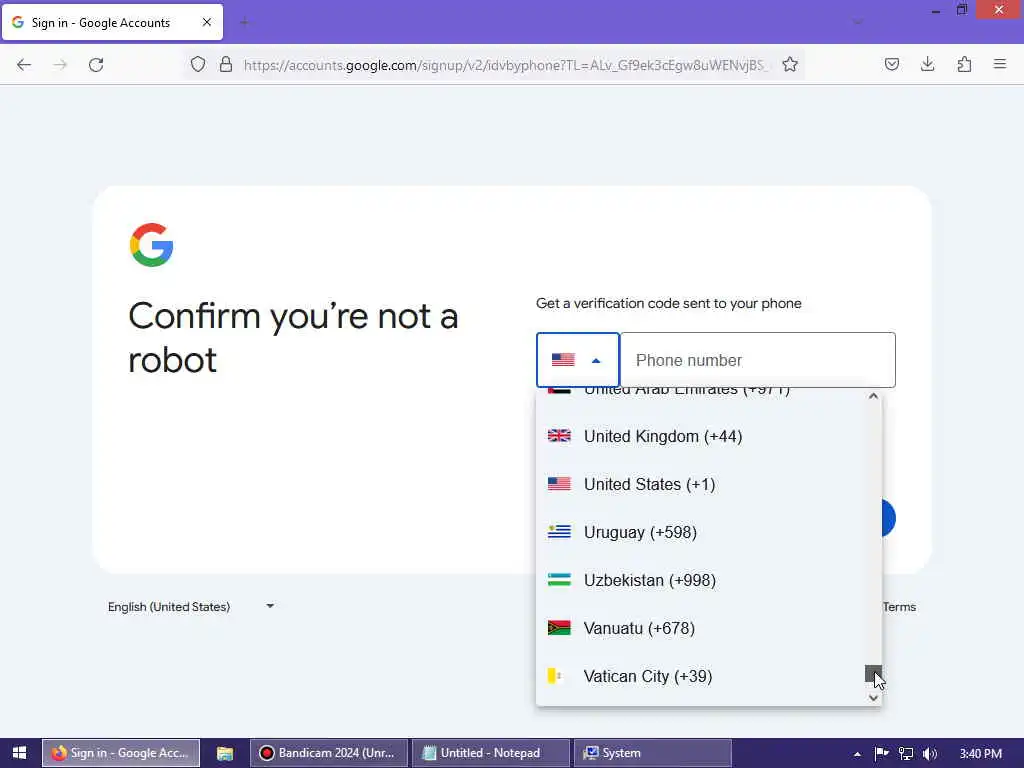The height and width of the screenshot is (768, 1024).
Task: Open the English (United States) language dropdown
Action: coord(191,607)
